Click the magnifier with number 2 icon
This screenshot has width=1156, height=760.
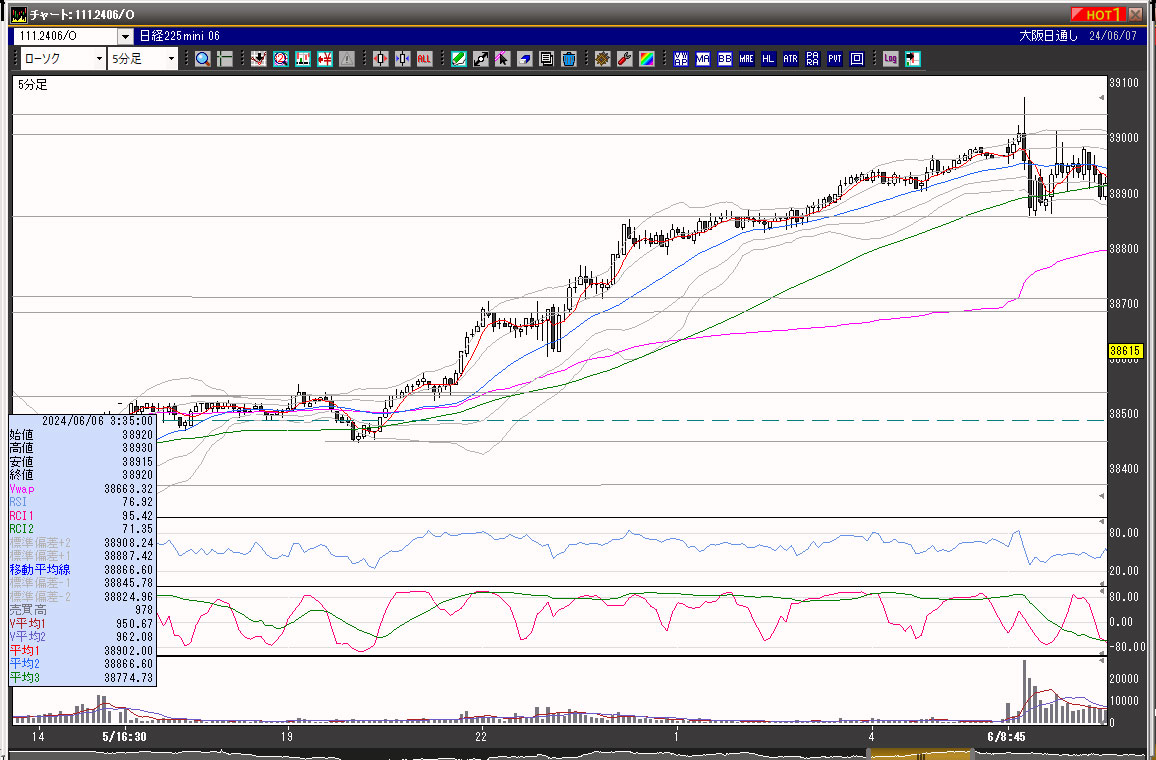click(281, 59)
